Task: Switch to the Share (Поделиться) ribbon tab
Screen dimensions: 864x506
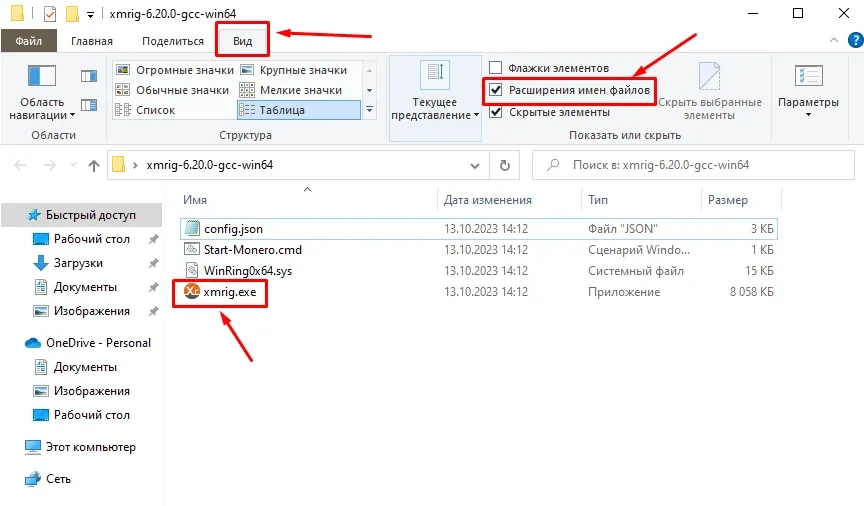Action: 172,41
